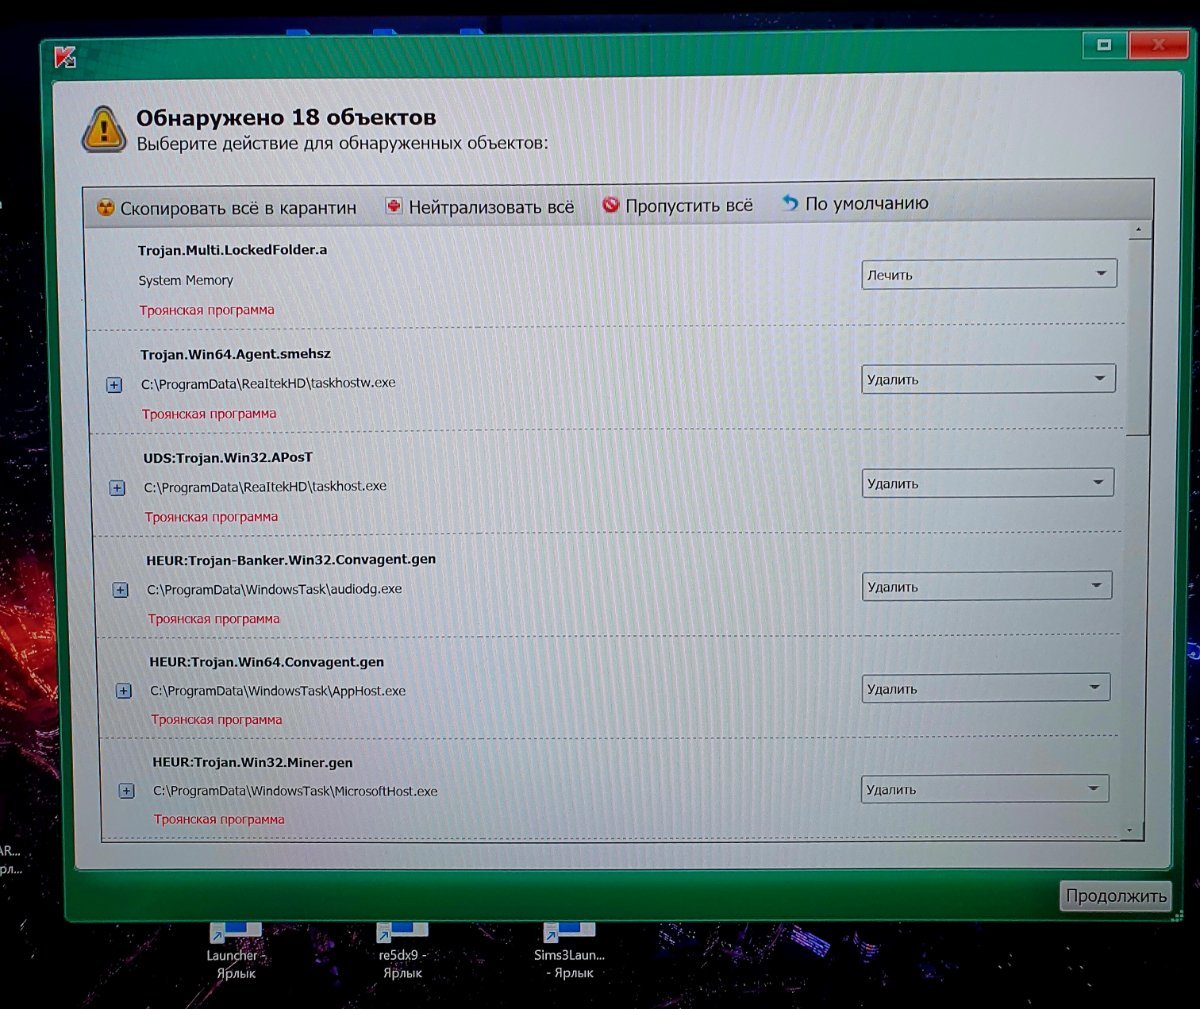Screen dimensions: 1200x1009
Task: Select 'HEUR:Trojan-Banker.Win32.Convagent.gen' threat name
Action: tap(291, 560)
